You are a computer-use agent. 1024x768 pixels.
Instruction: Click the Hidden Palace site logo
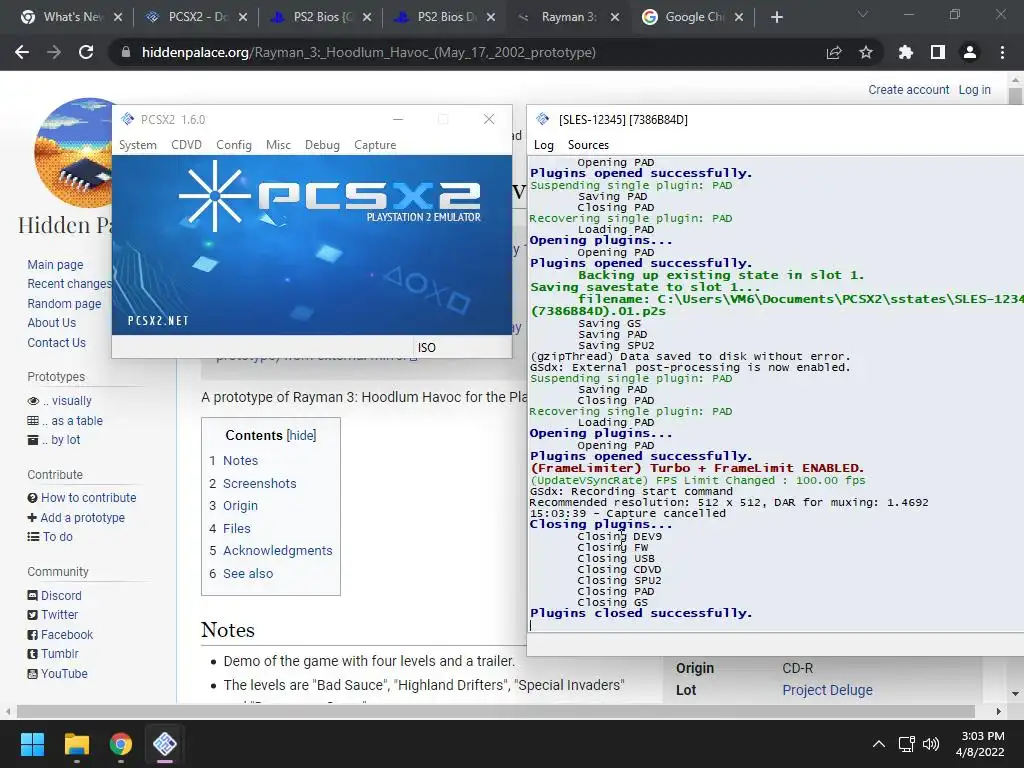[x=73, y=153]
